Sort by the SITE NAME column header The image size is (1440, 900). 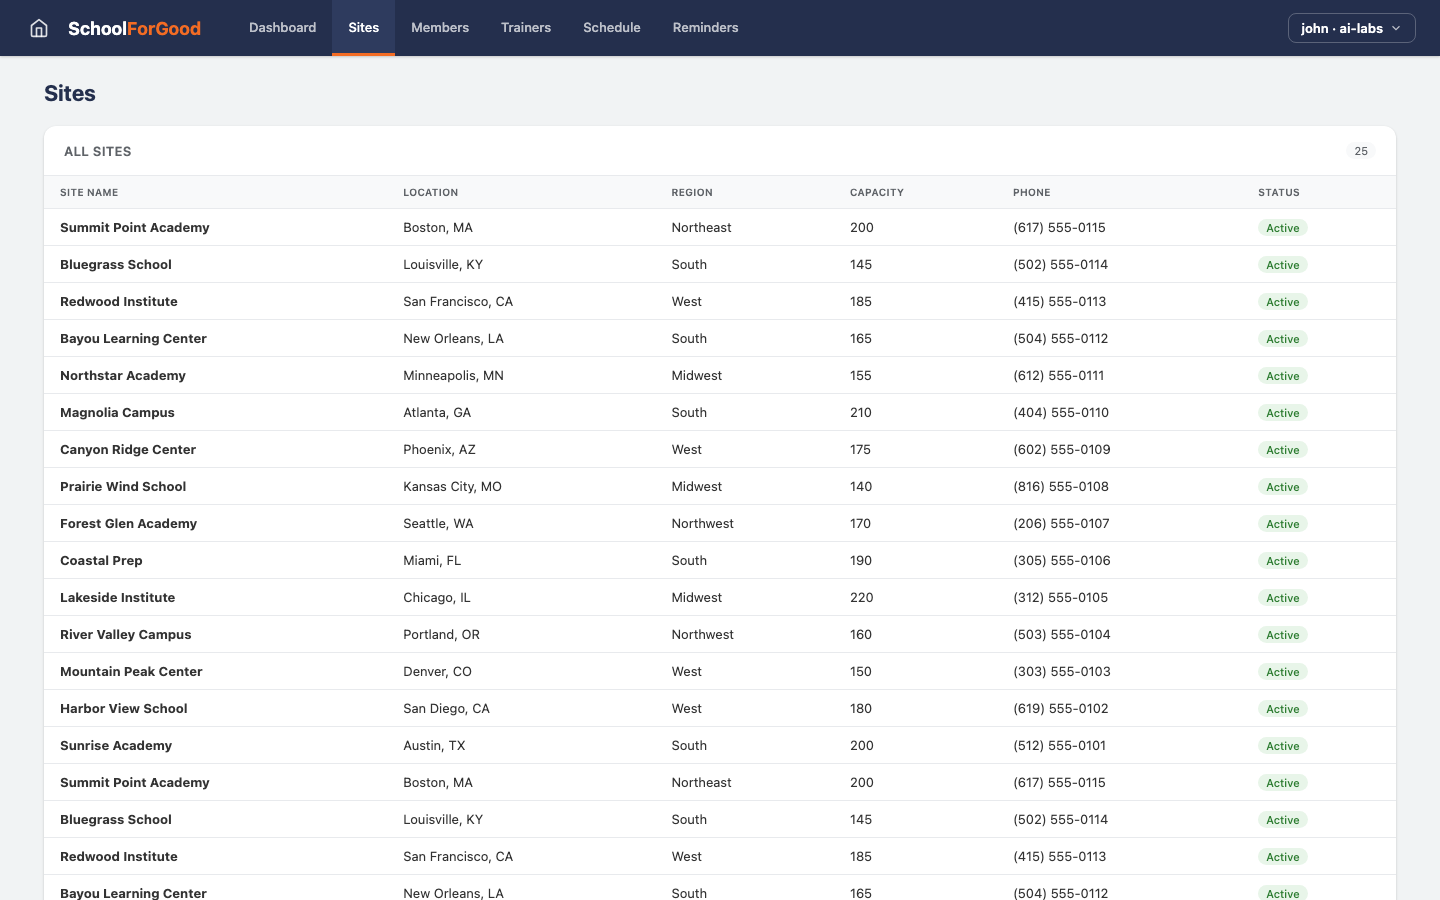pyautogui.click(x=89, y=192)
